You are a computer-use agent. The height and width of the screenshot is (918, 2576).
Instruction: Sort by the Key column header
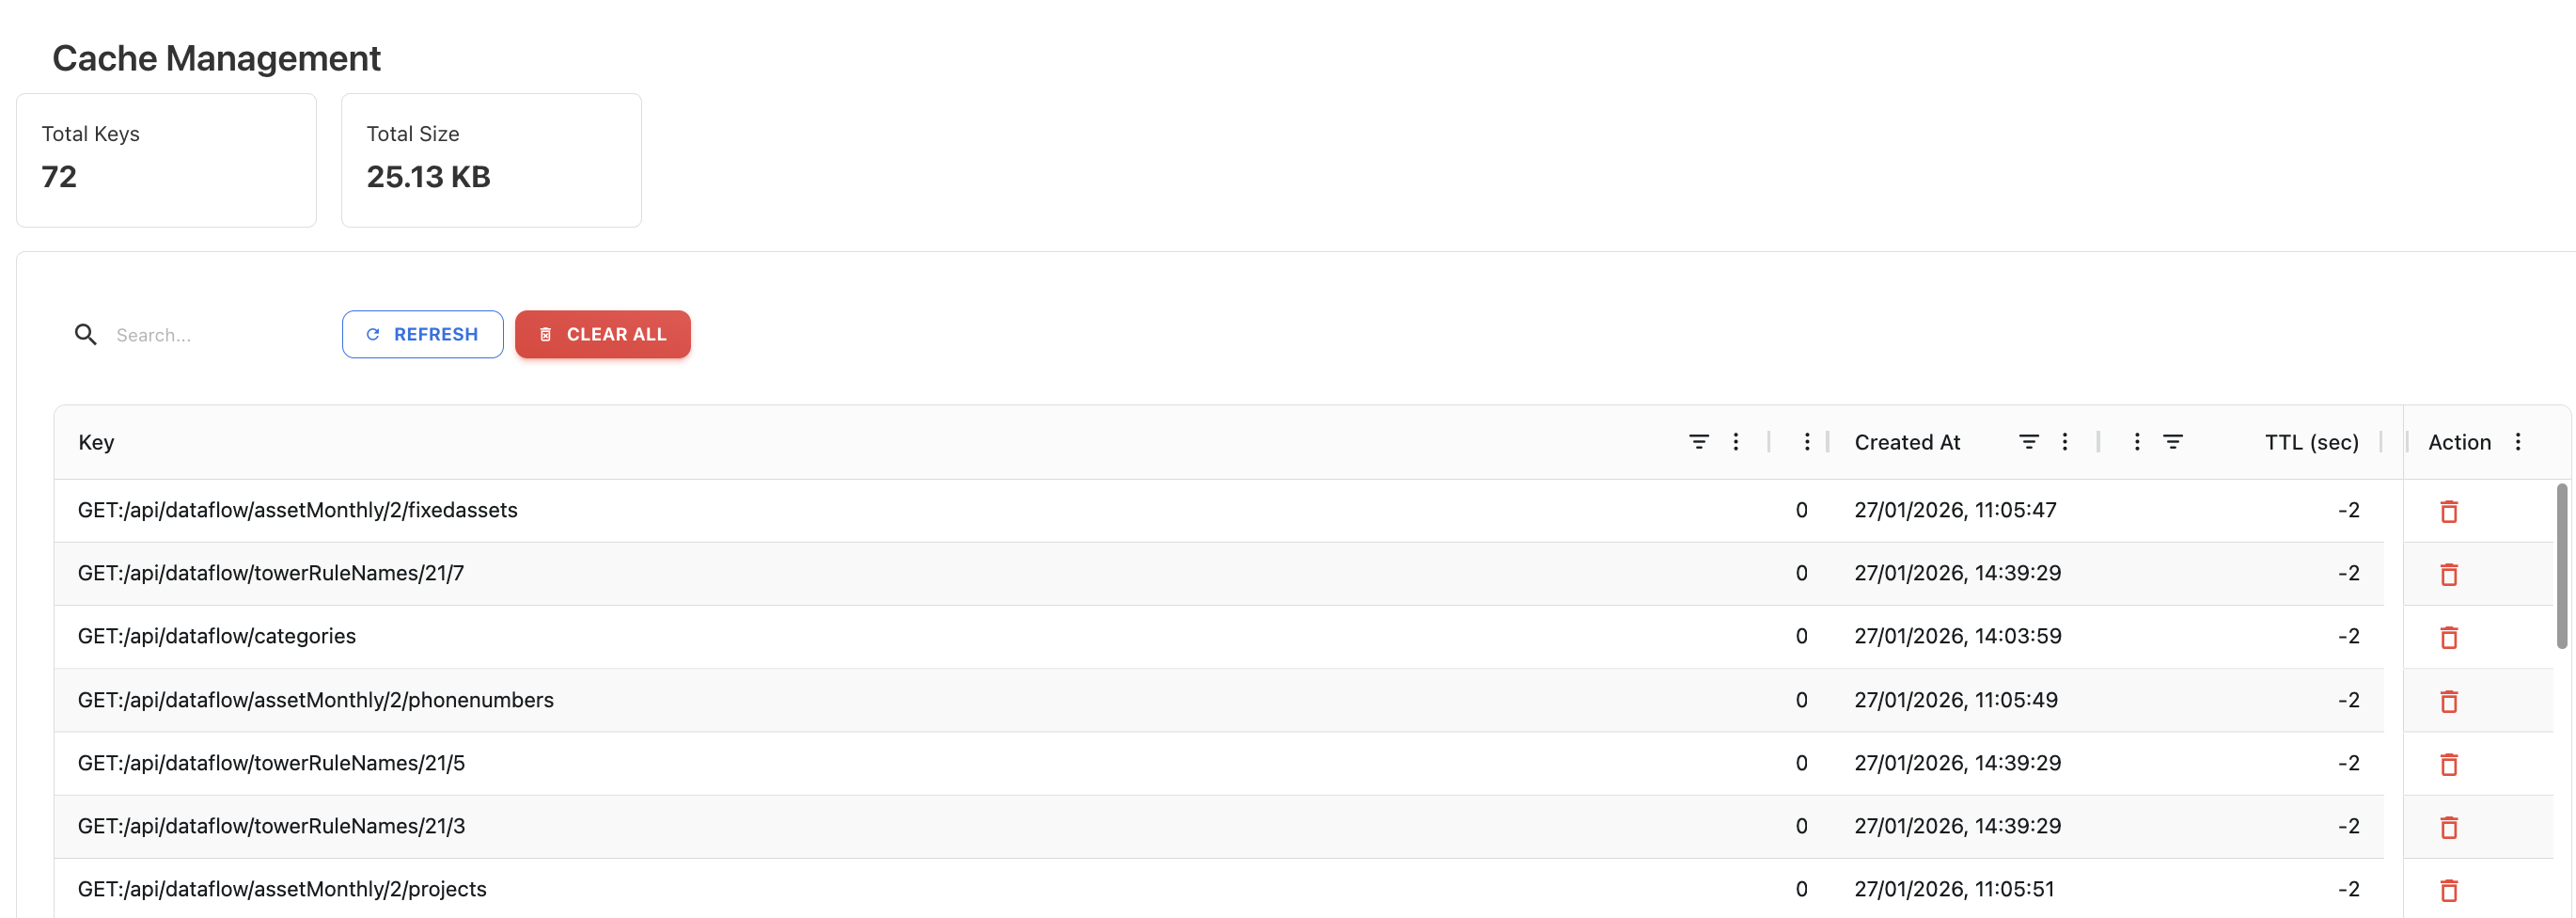[x=96, y=442]
